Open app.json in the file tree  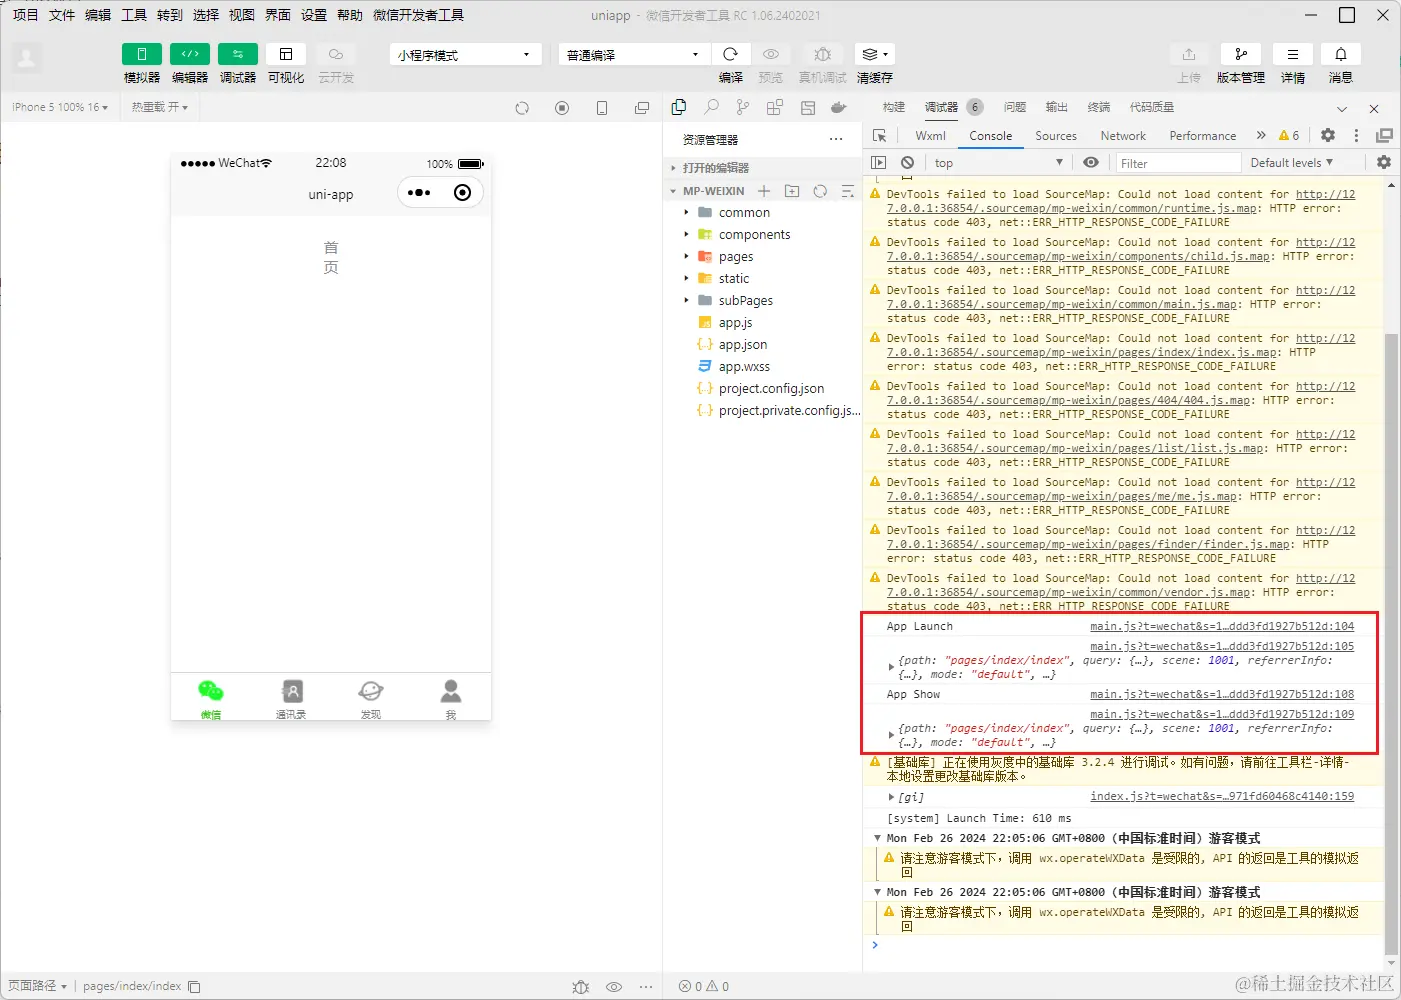click(743, 345)
